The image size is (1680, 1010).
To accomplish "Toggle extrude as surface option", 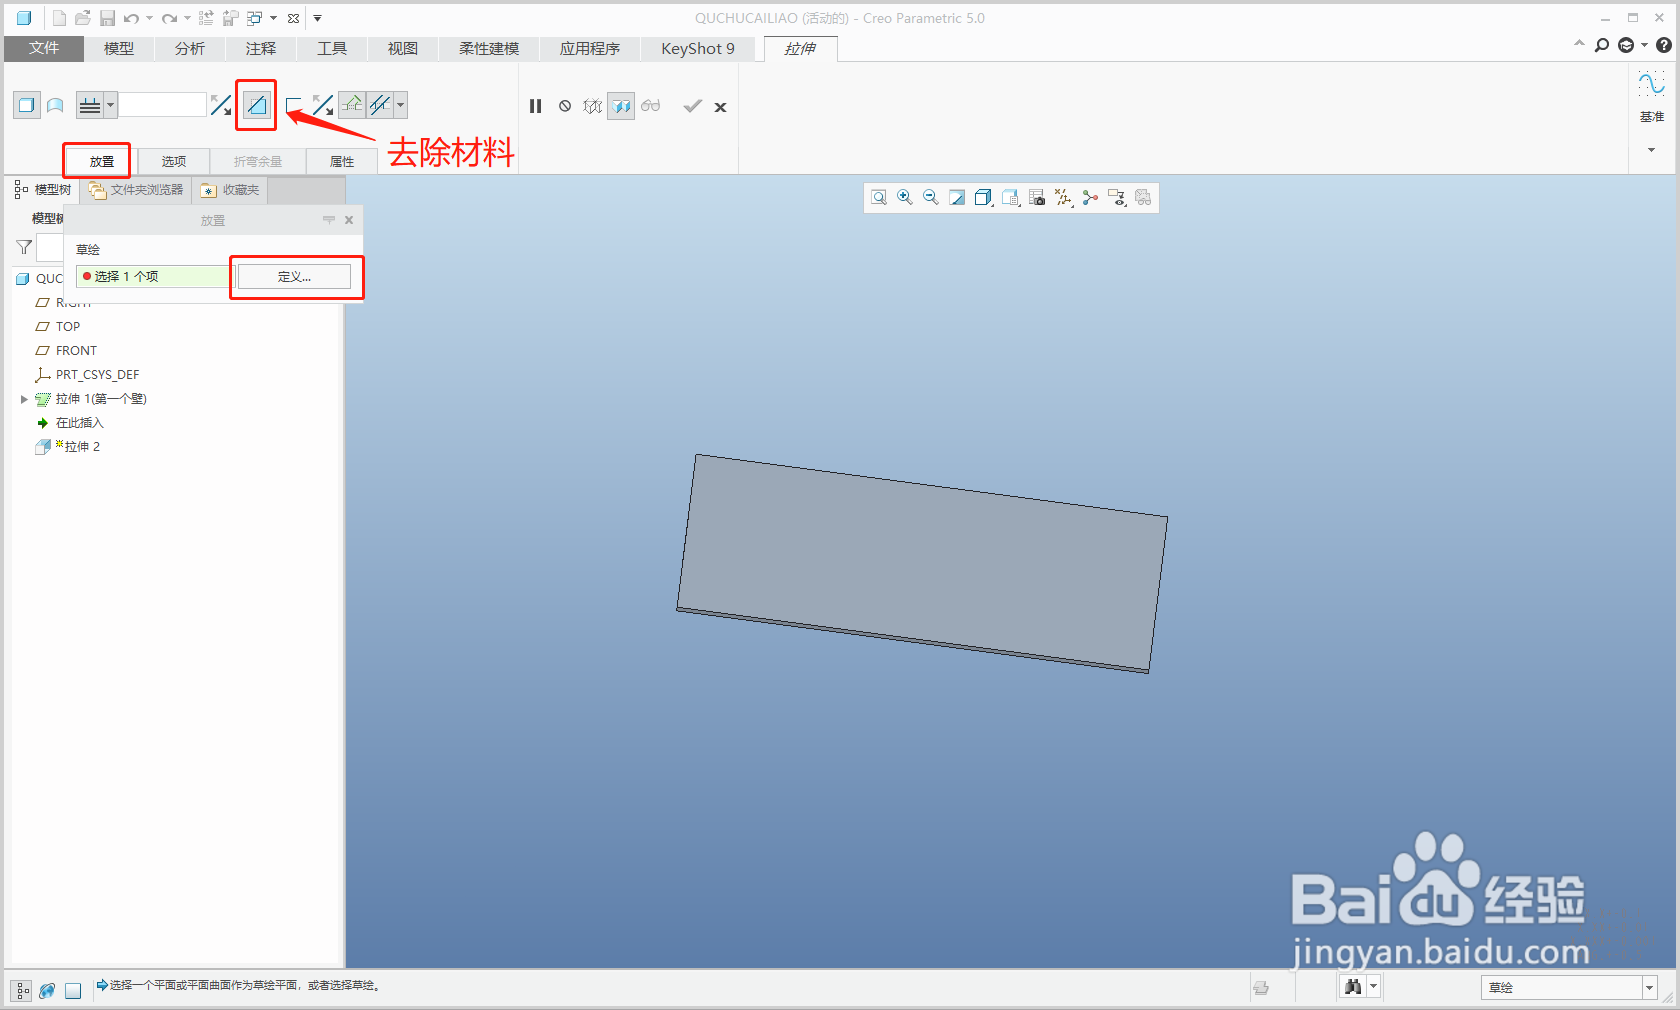I will coord(56,105).
